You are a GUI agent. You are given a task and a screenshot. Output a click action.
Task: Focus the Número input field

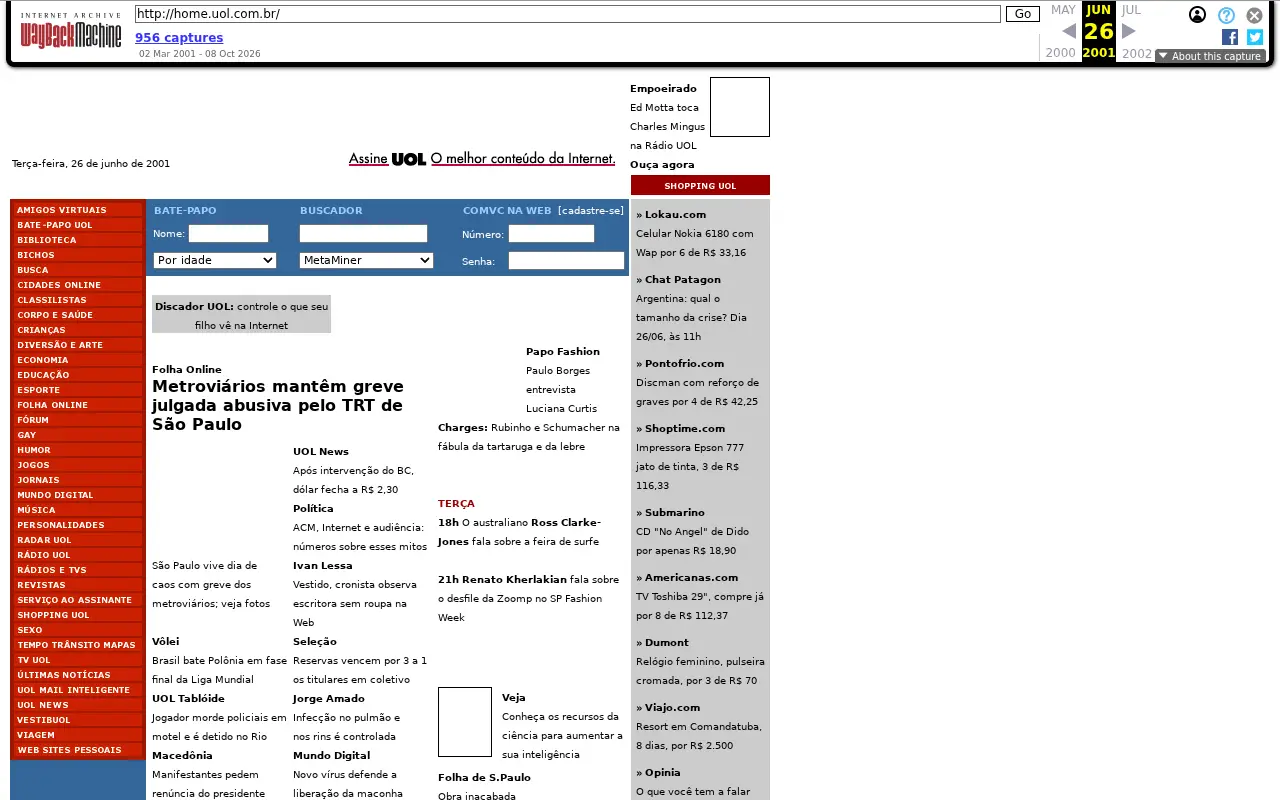pyautogui.click(x=551, y=234)
